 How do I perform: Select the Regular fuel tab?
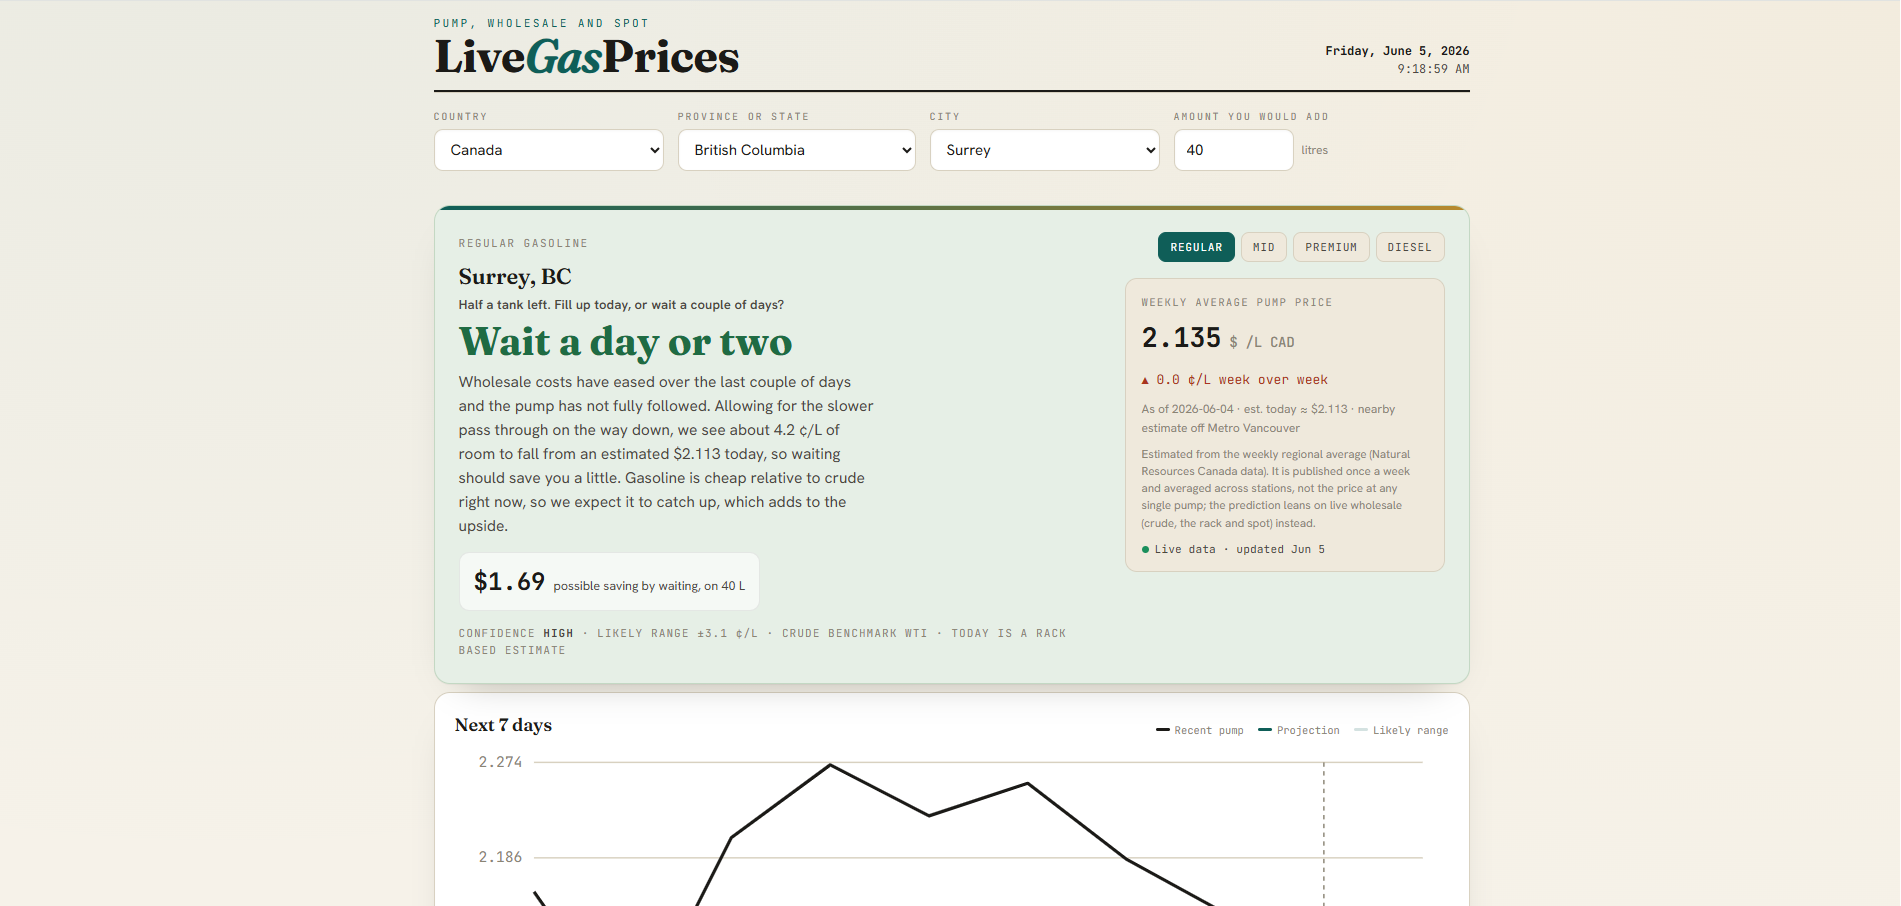point(1196,247)
